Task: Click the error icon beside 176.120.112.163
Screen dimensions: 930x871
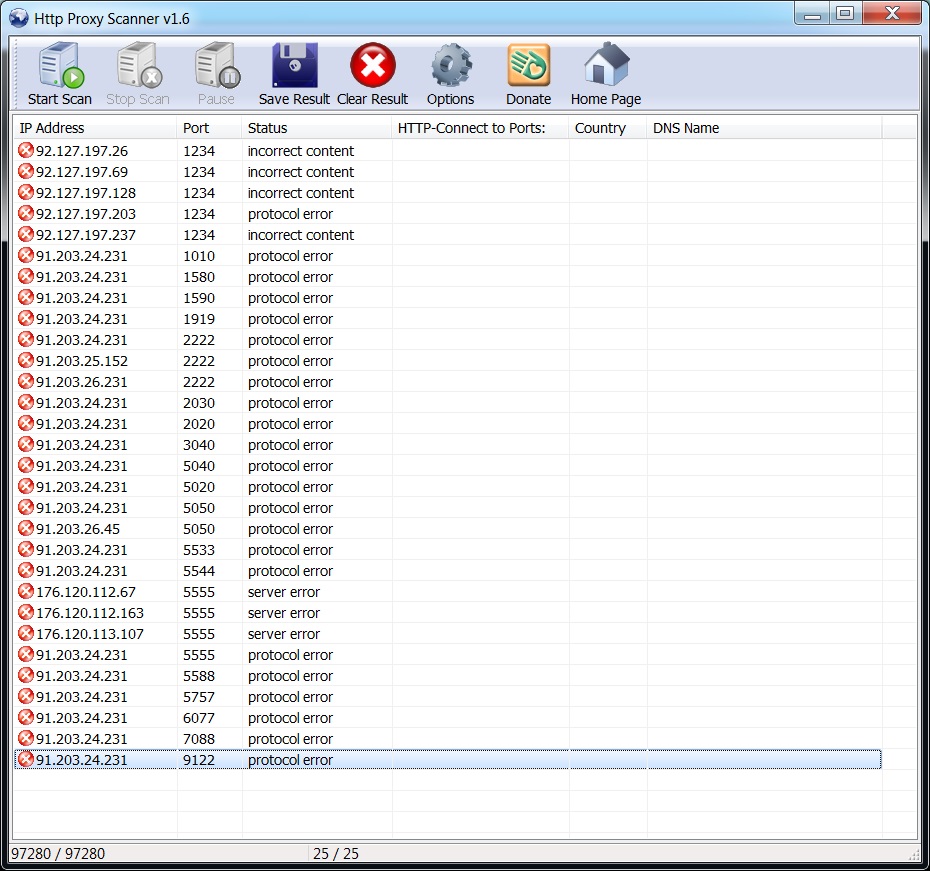Action: [26, 612]
